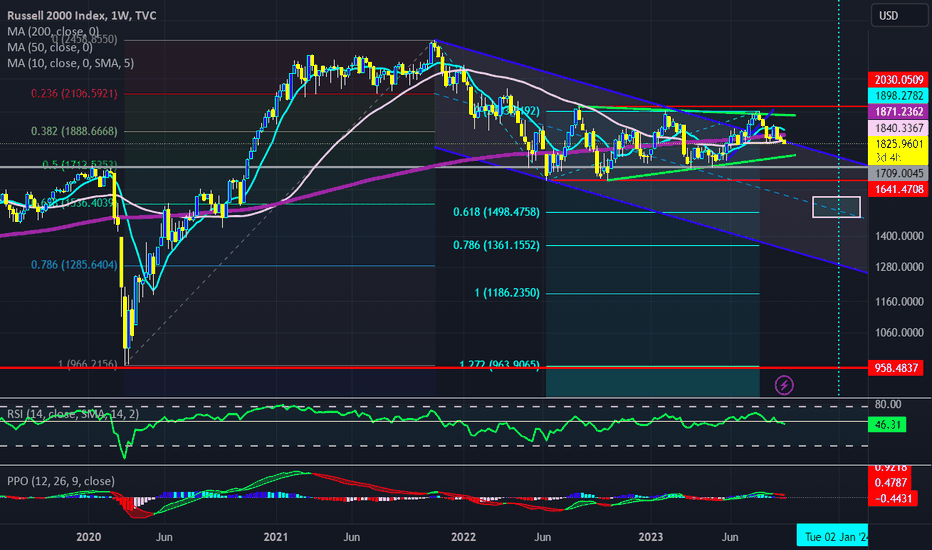Click the RSI value 46.31 label
This screenshot has width=932, height=550.
887,425
